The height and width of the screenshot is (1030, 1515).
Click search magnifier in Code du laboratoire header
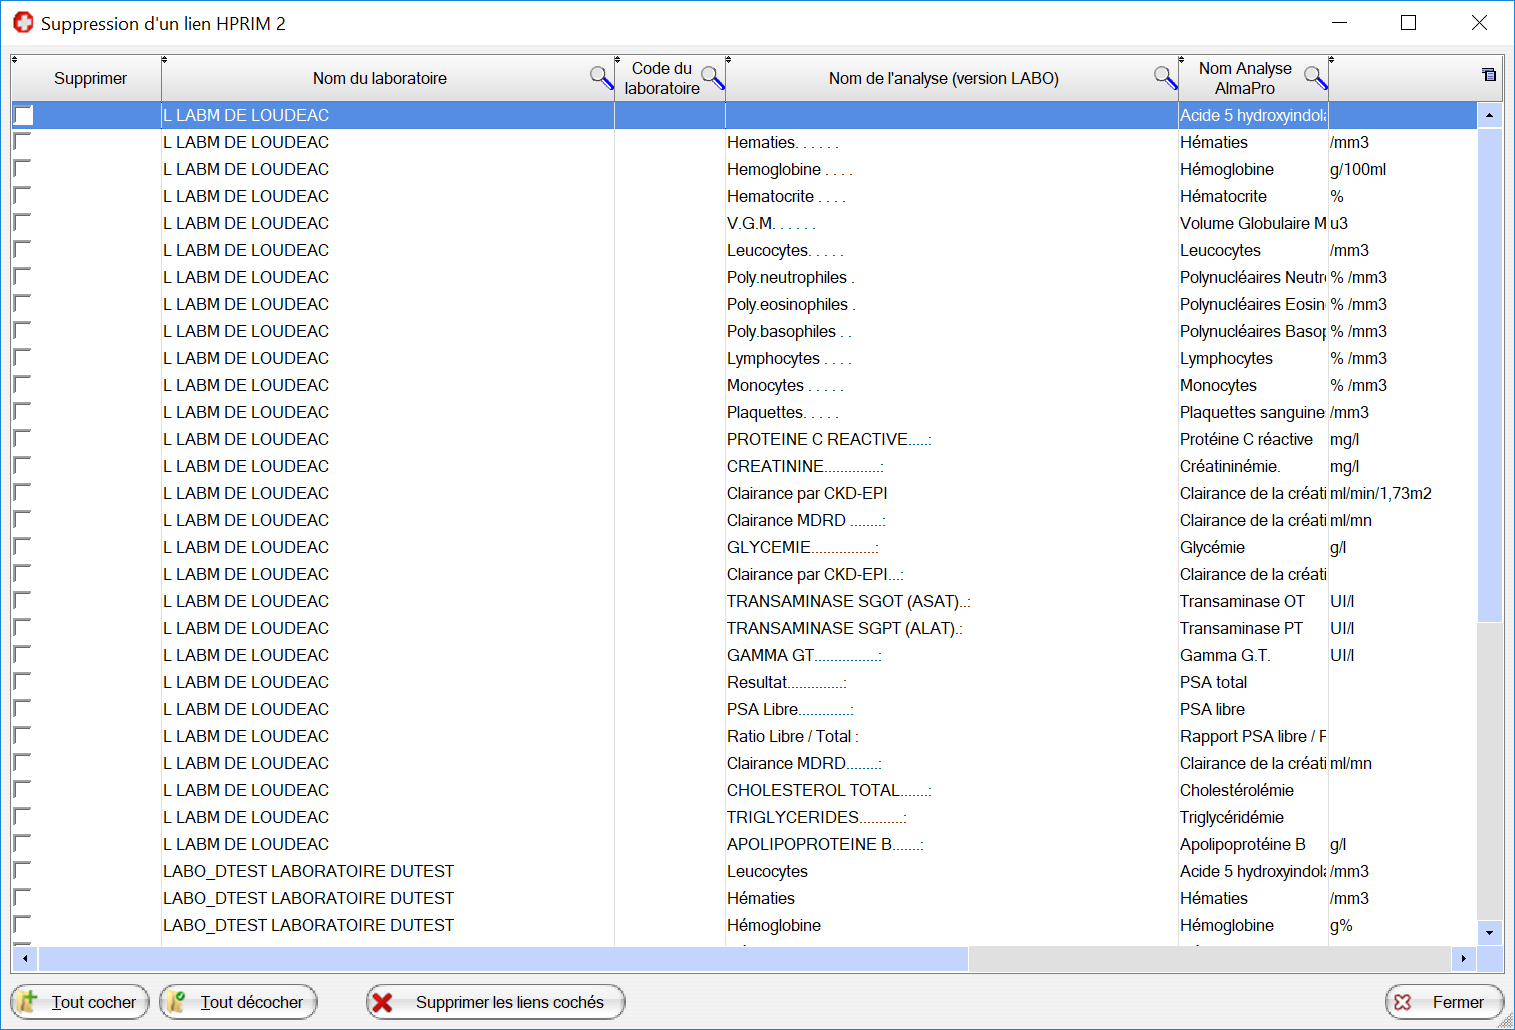pos(712,78)
